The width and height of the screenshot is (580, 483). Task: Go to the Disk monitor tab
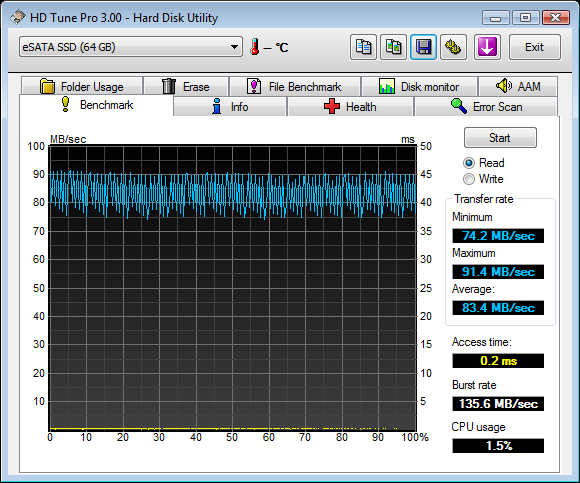point(419,87)
